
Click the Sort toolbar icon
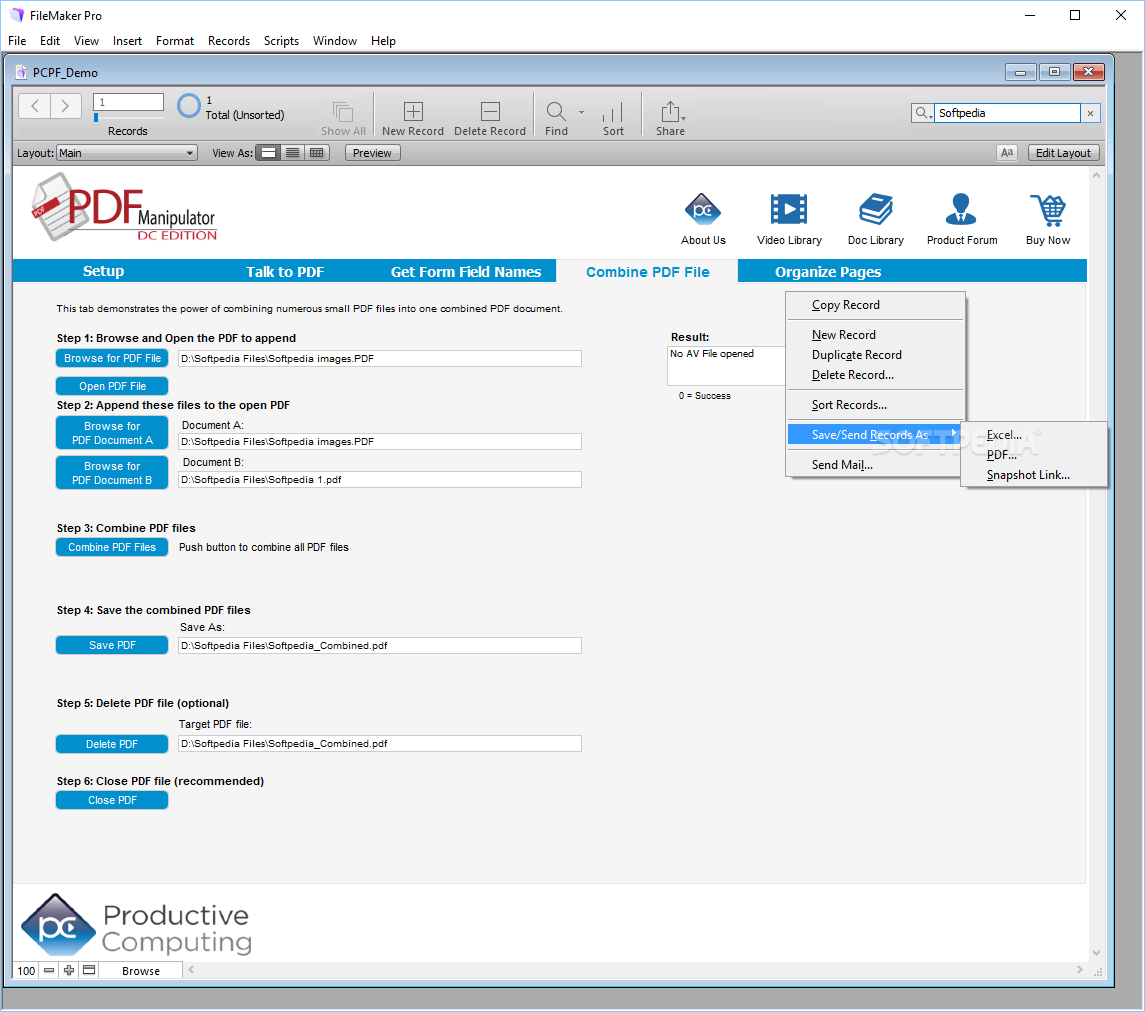[x=613, y=112]
